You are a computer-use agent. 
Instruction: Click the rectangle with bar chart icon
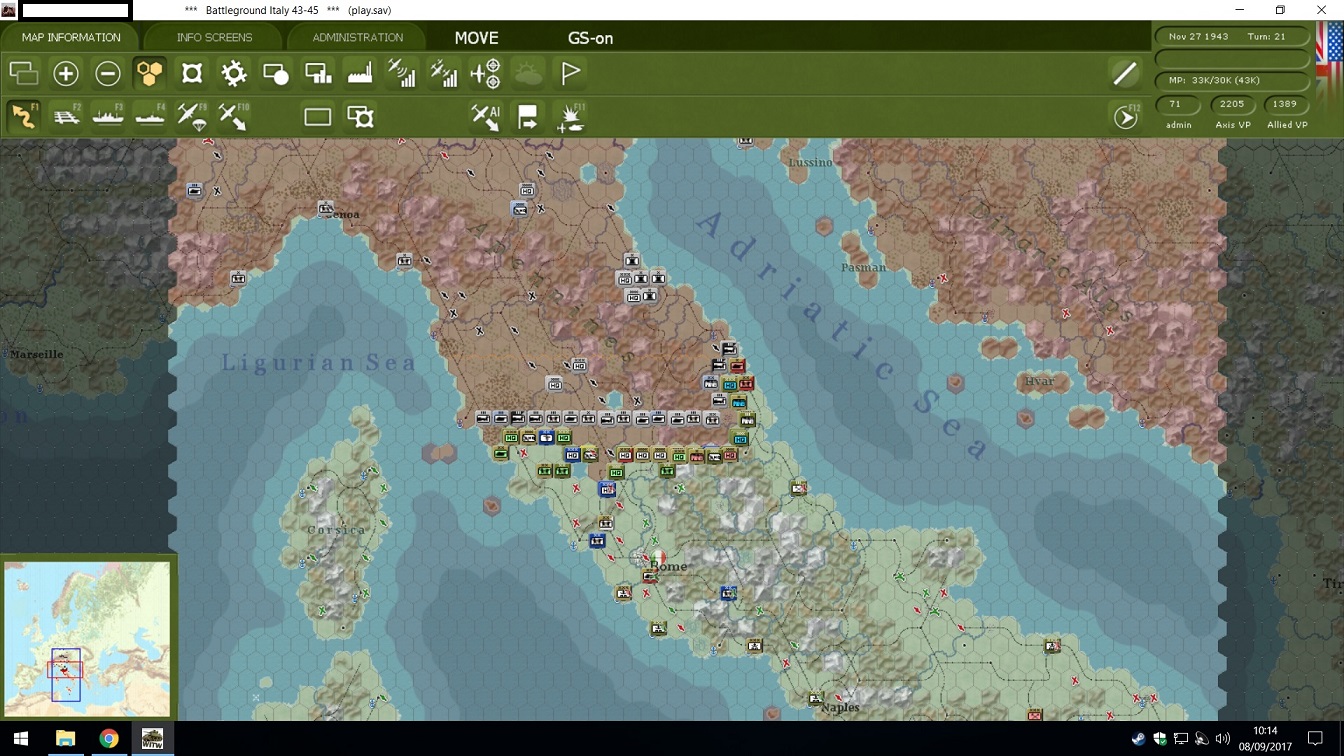318,73
